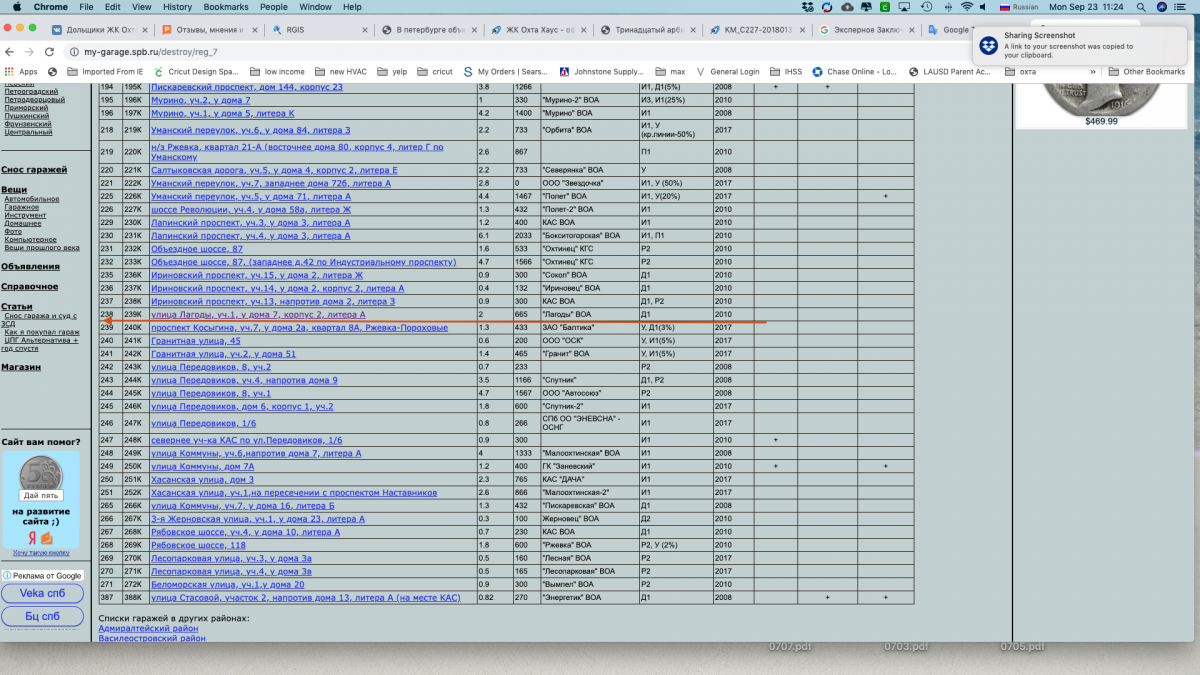The width and height of the screenshot is (1200, 675).
Task: Open the 'улица Коммуны, дом 7А' link
Action: pos(202,466)
